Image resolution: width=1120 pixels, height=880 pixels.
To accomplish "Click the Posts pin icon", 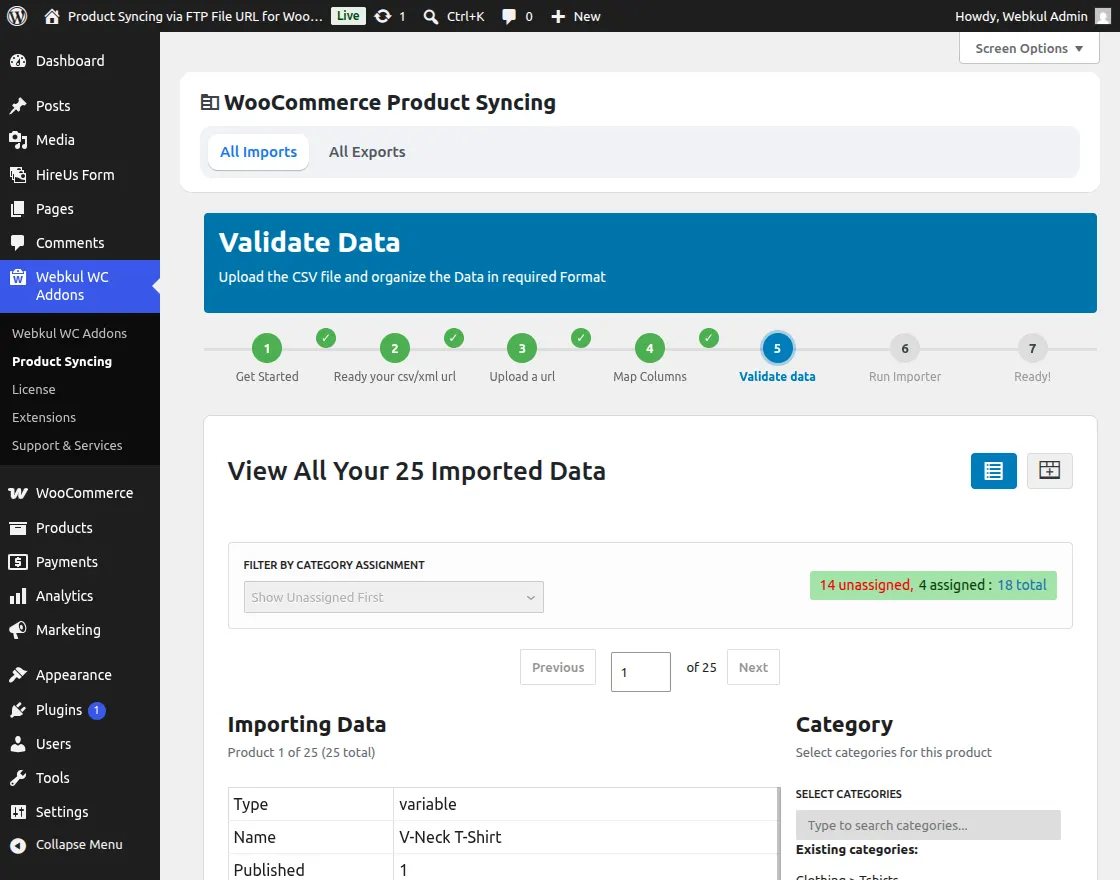I will click(18, 106).
